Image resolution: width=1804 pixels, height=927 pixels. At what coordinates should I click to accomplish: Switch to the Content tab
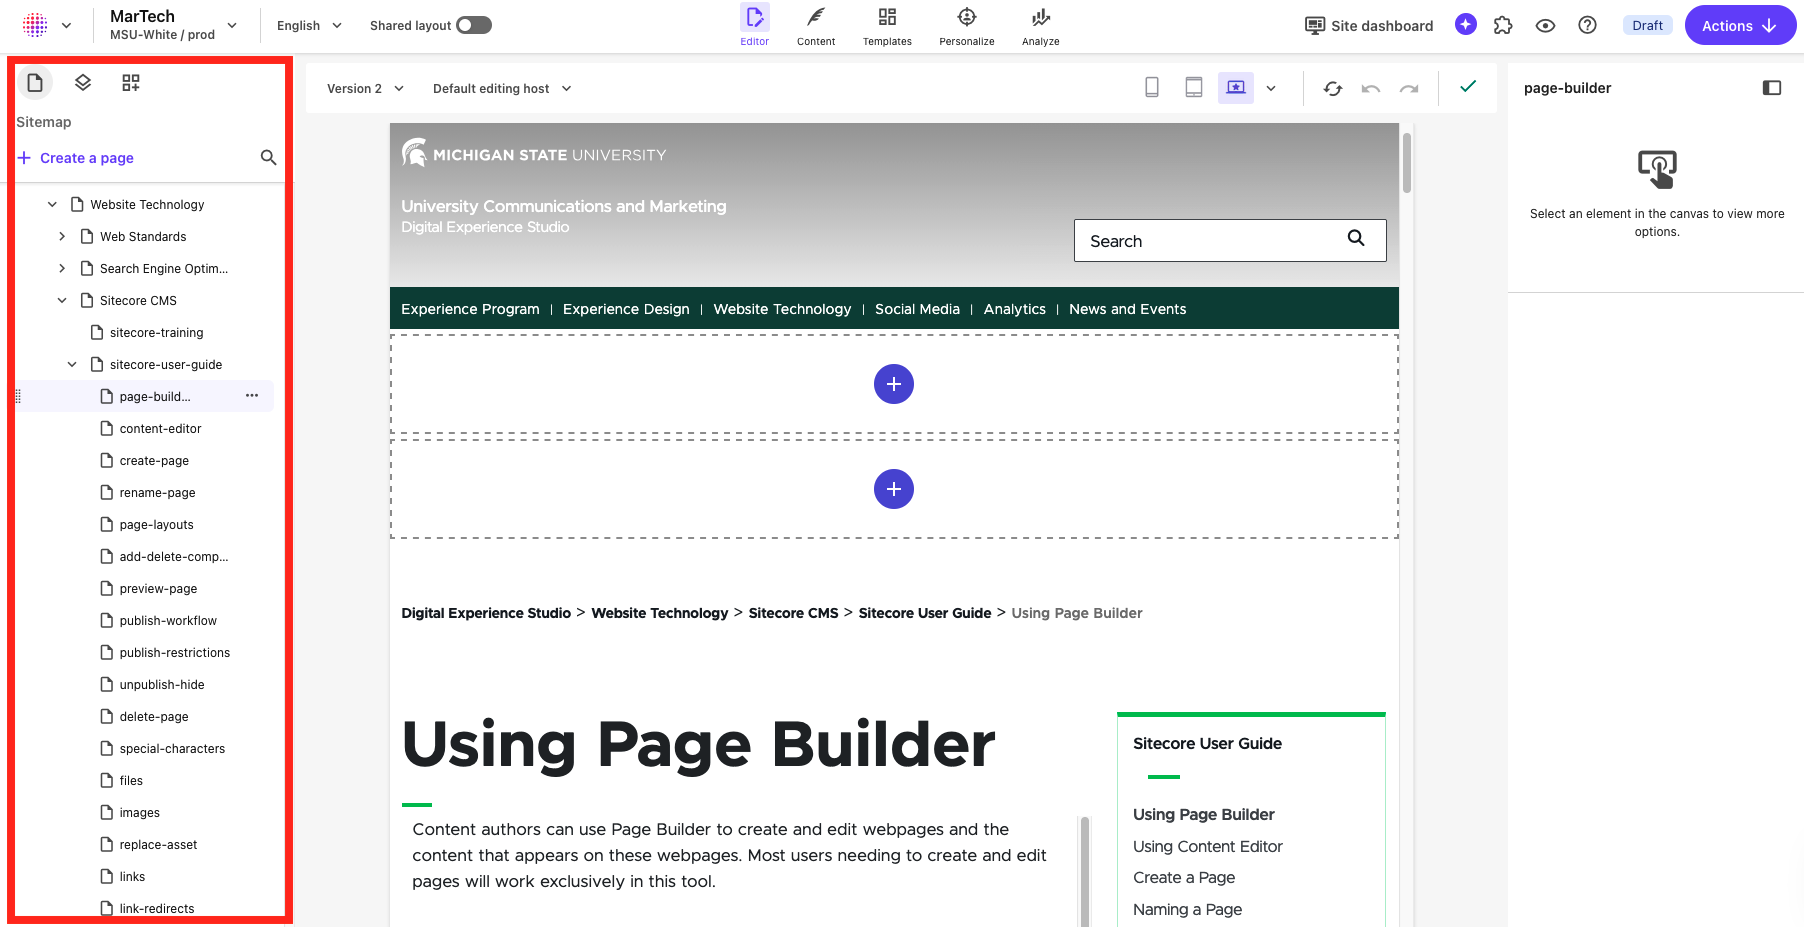point(816,26)
